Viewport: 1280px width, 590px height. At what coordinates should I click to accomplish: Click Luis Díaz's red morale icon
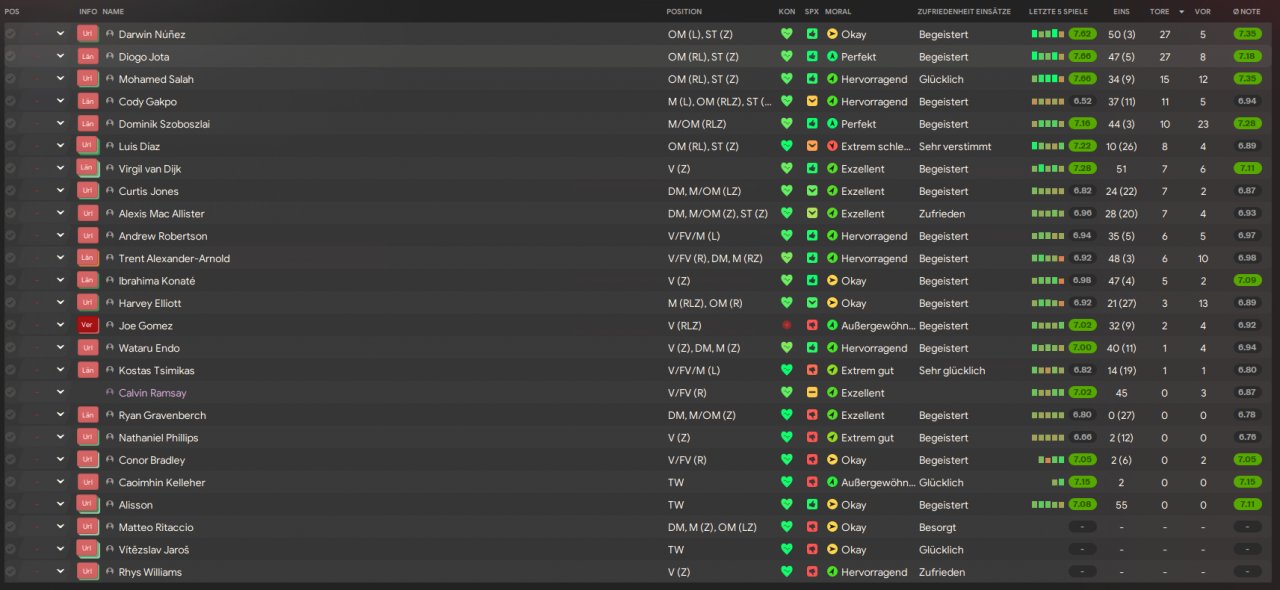[832, 146]
